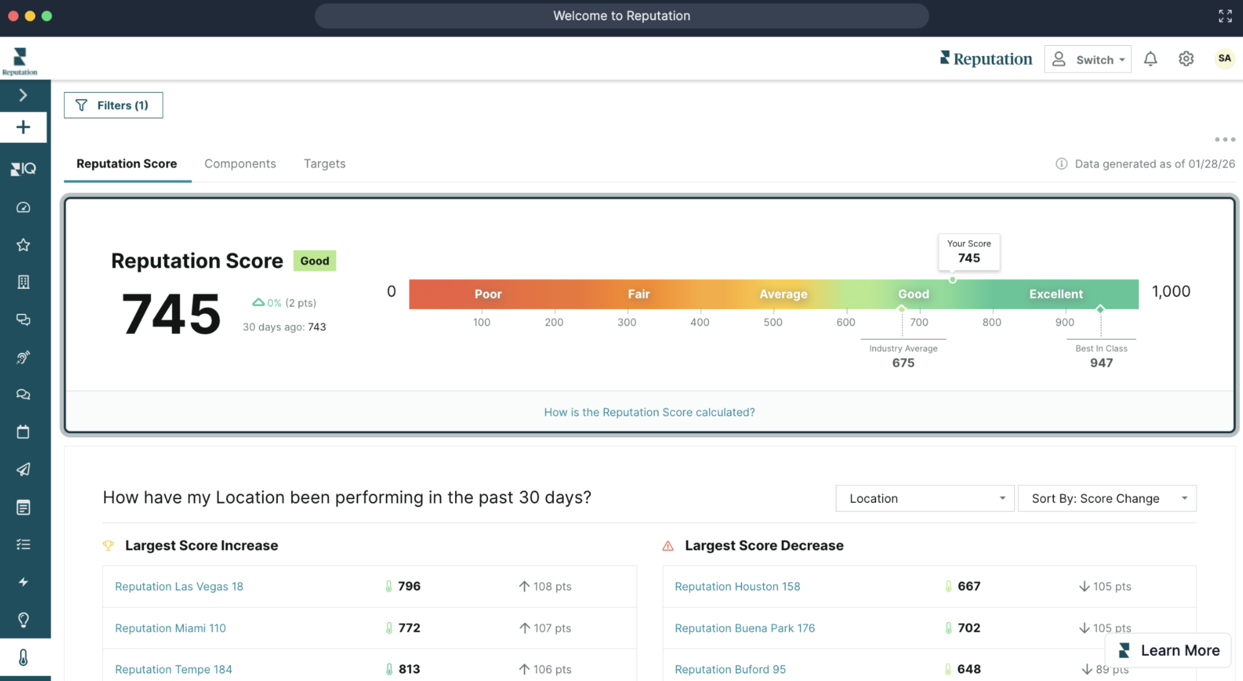Open the chat bubbles inbox sidebar icon
The height and width of the screenshot is (681, 1243).
(x=23, y=320)
